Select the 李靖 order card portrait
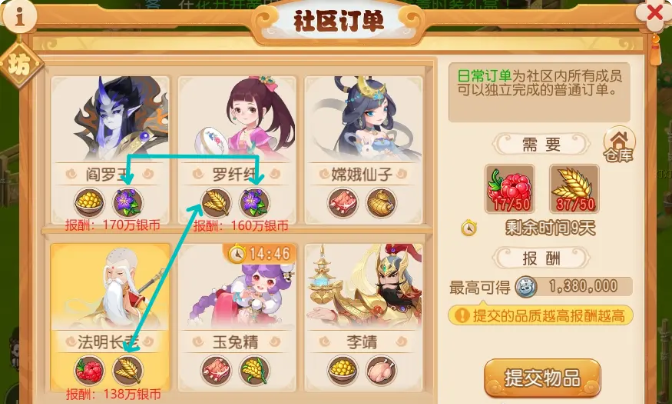 [363, 286]
